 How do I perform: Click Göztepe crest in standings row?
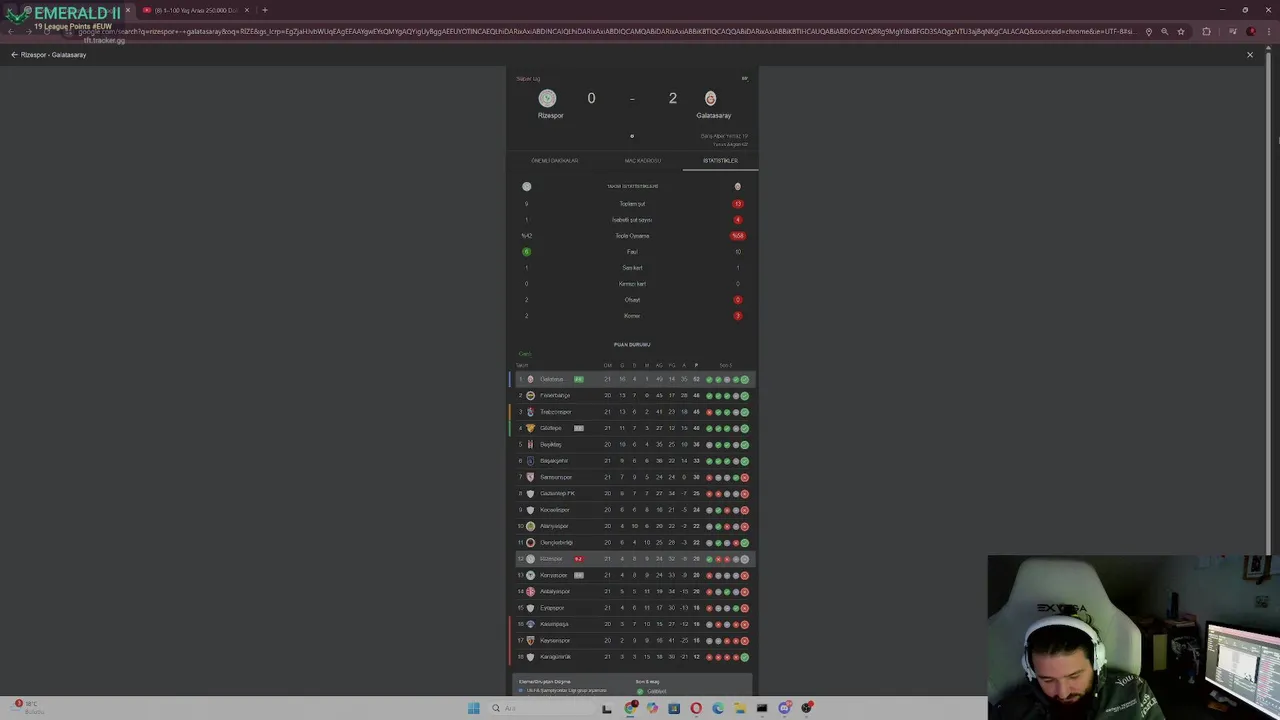(x=530, y=428)
